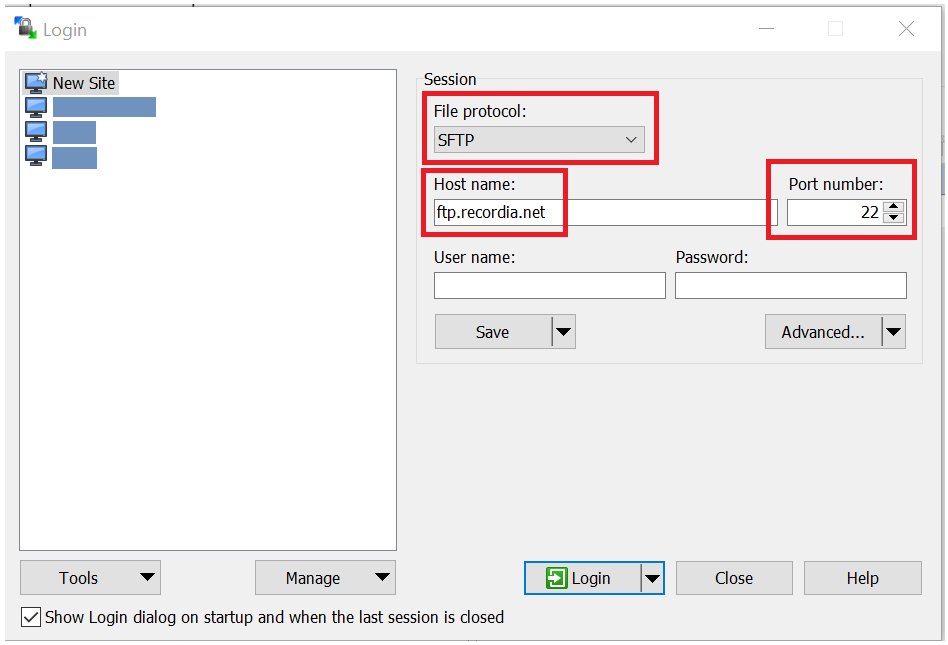Click the "User name:" label
948x645 pixels.
point(475,258)
